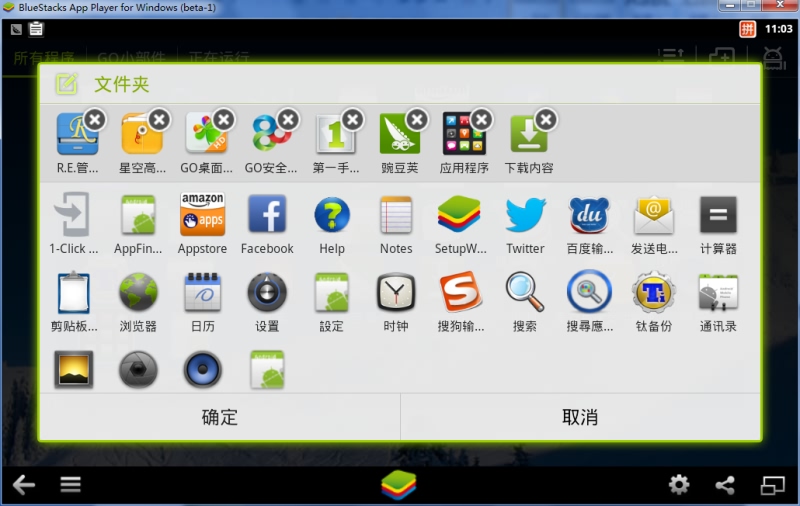The image size is (800, 506).
Task: Switch to the 正在运行 tab
Action: (x=219, y=58)
